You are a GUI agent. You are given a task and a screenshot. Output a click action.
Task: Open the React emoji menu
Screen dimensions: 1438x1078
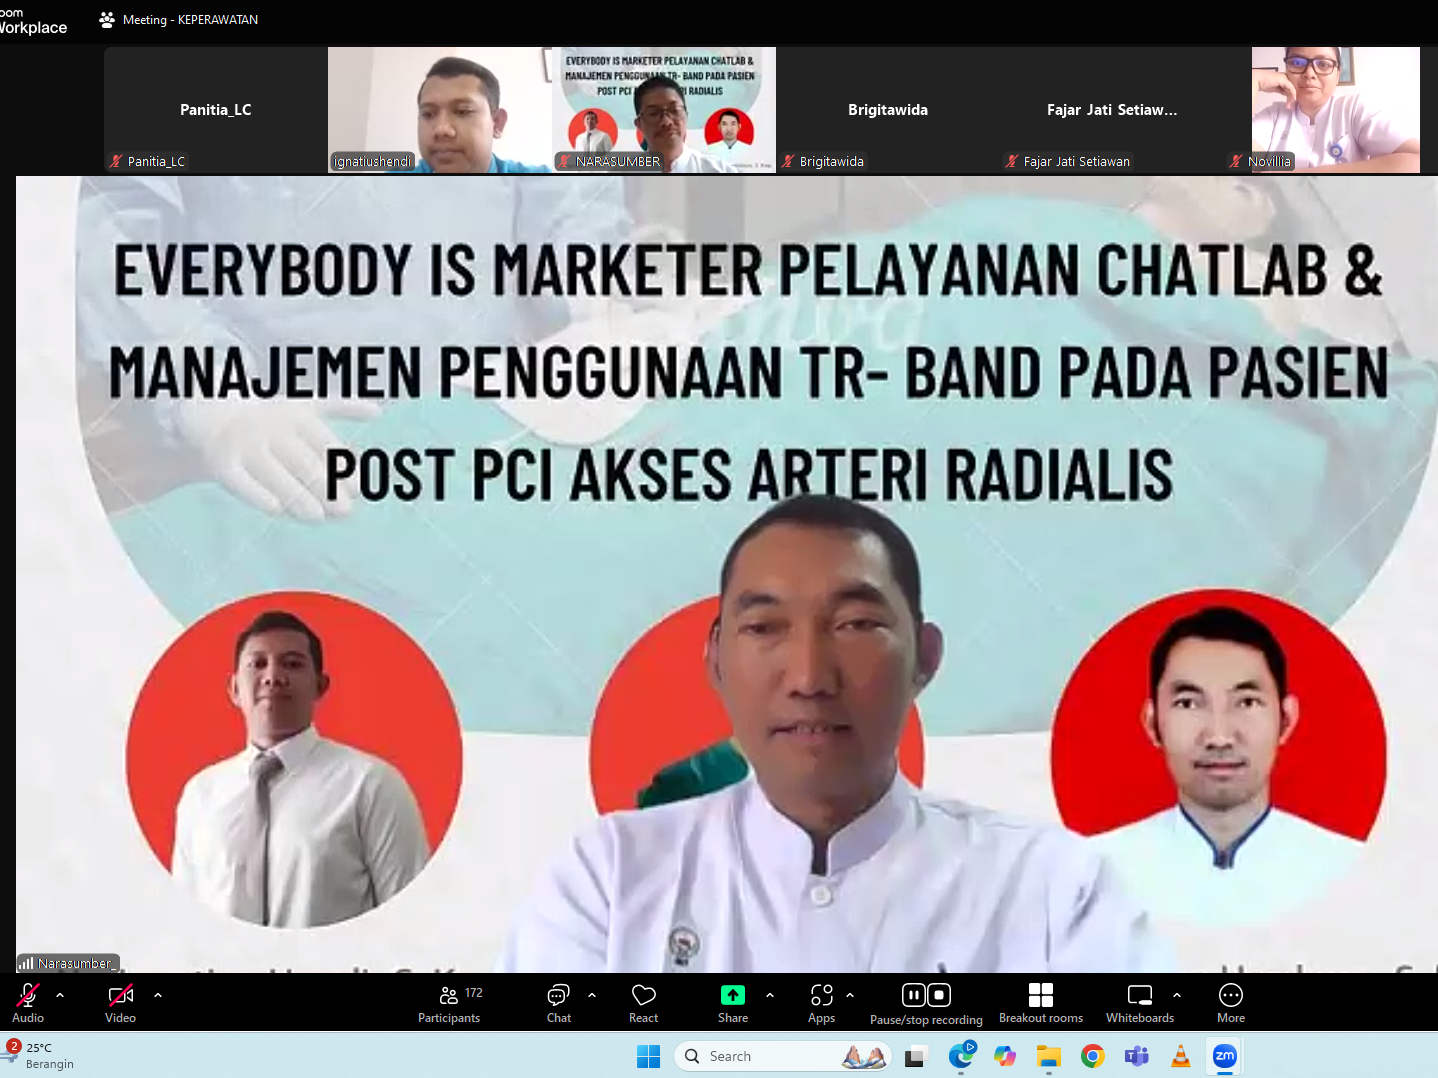[x=644, y=1003]
